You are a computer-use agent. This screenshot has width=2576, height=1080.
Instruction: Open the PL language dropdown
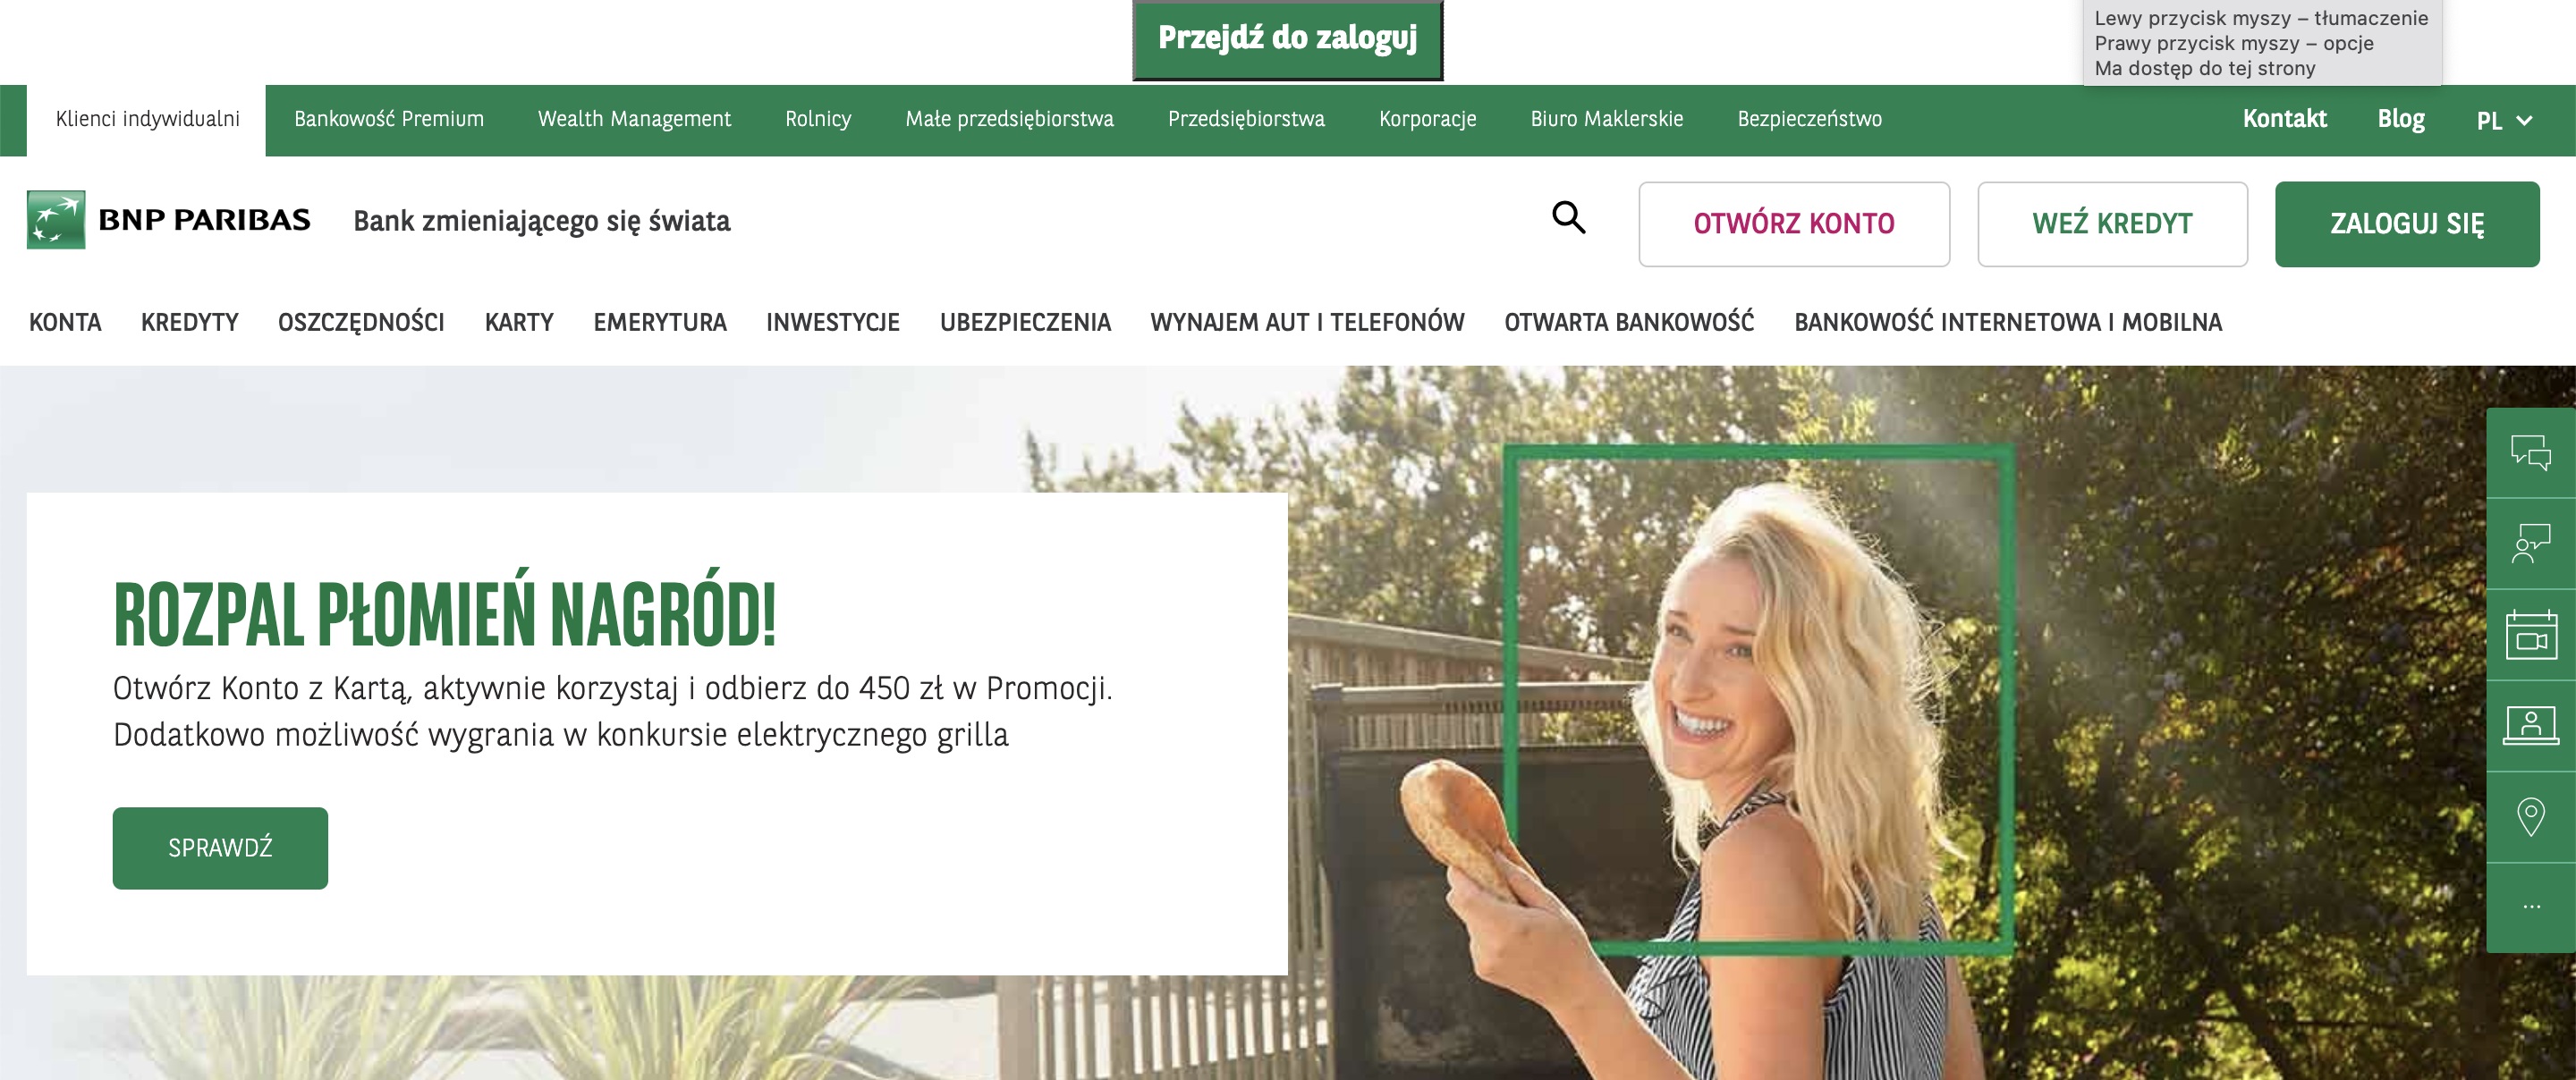tap(2503, 120)
